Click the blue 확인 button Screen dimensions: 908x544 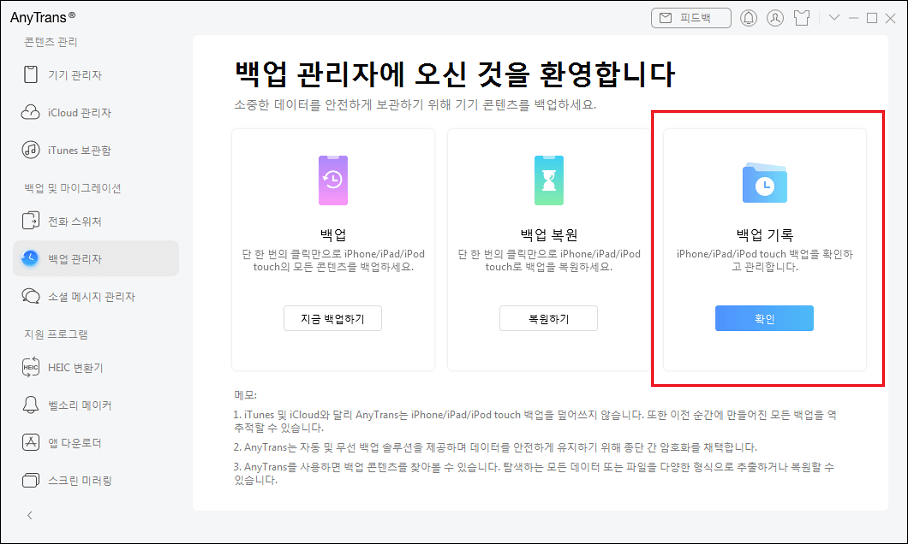pyautogui.click(x=764, y=318)
